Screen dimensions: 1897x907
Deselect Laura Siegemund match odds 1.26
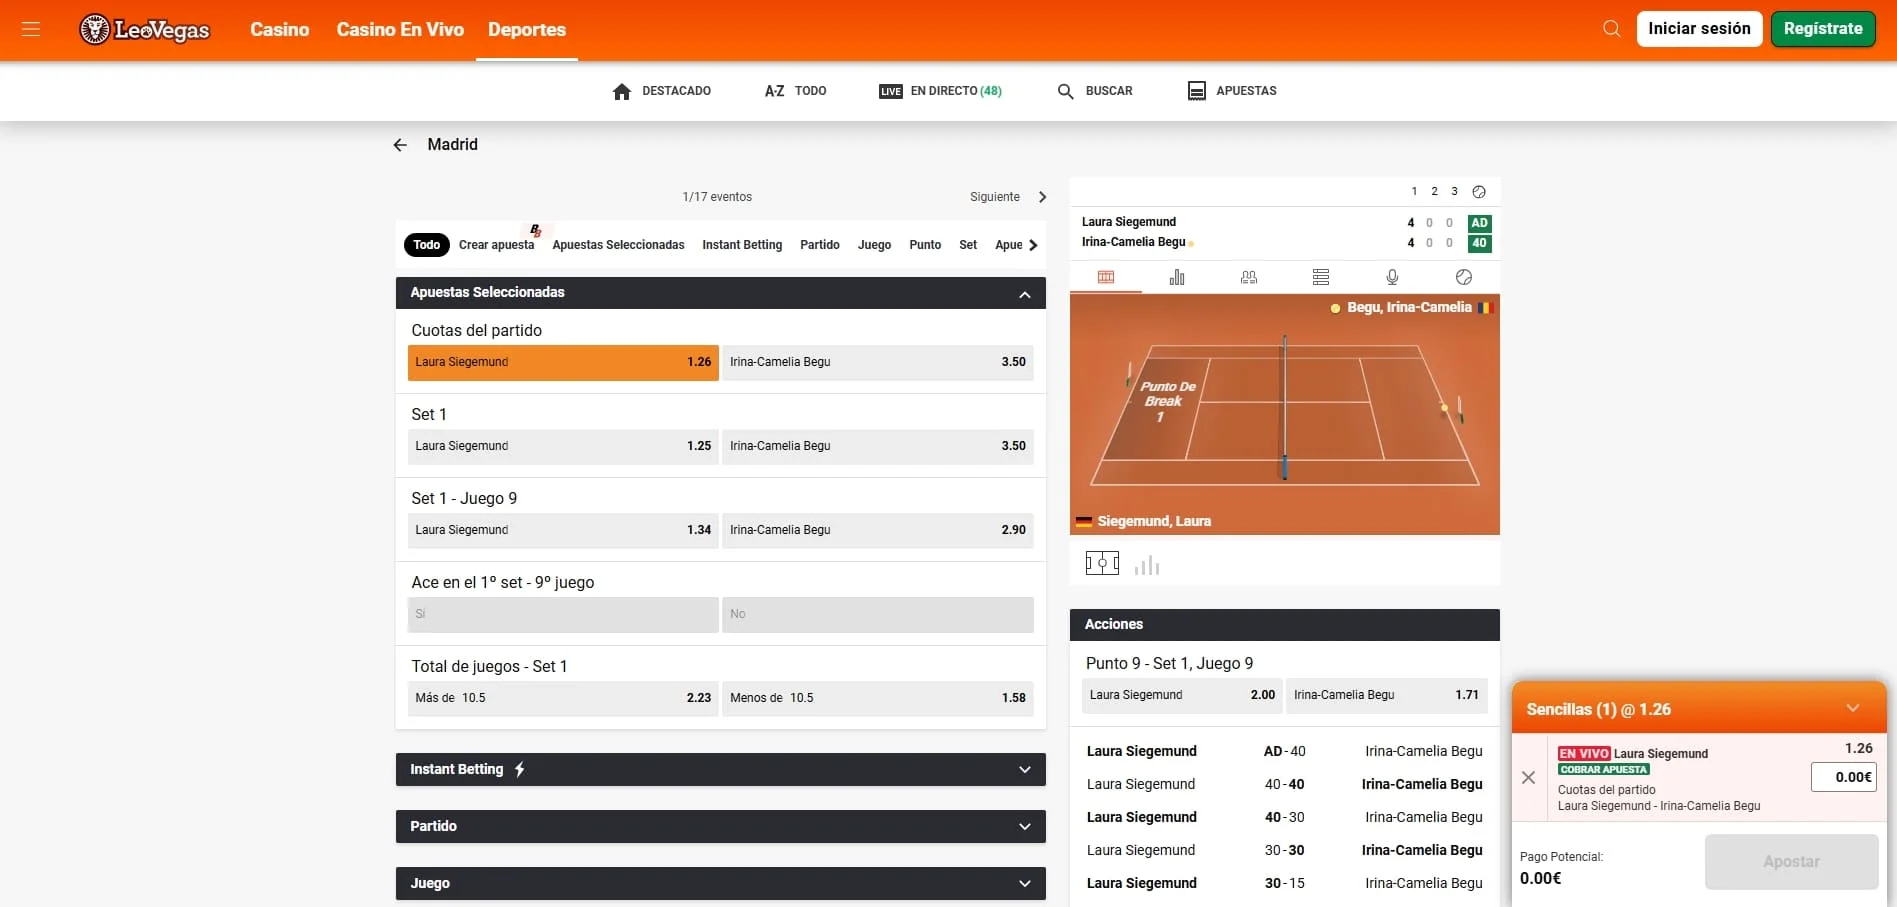click(563, 363)
